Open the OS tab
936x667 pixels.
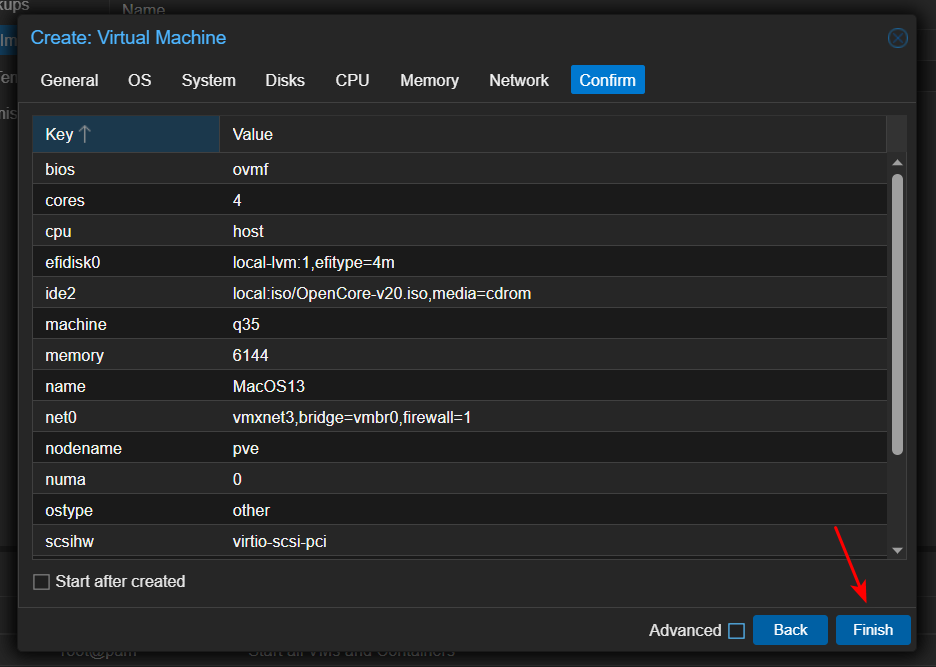[x=140, y=80]
